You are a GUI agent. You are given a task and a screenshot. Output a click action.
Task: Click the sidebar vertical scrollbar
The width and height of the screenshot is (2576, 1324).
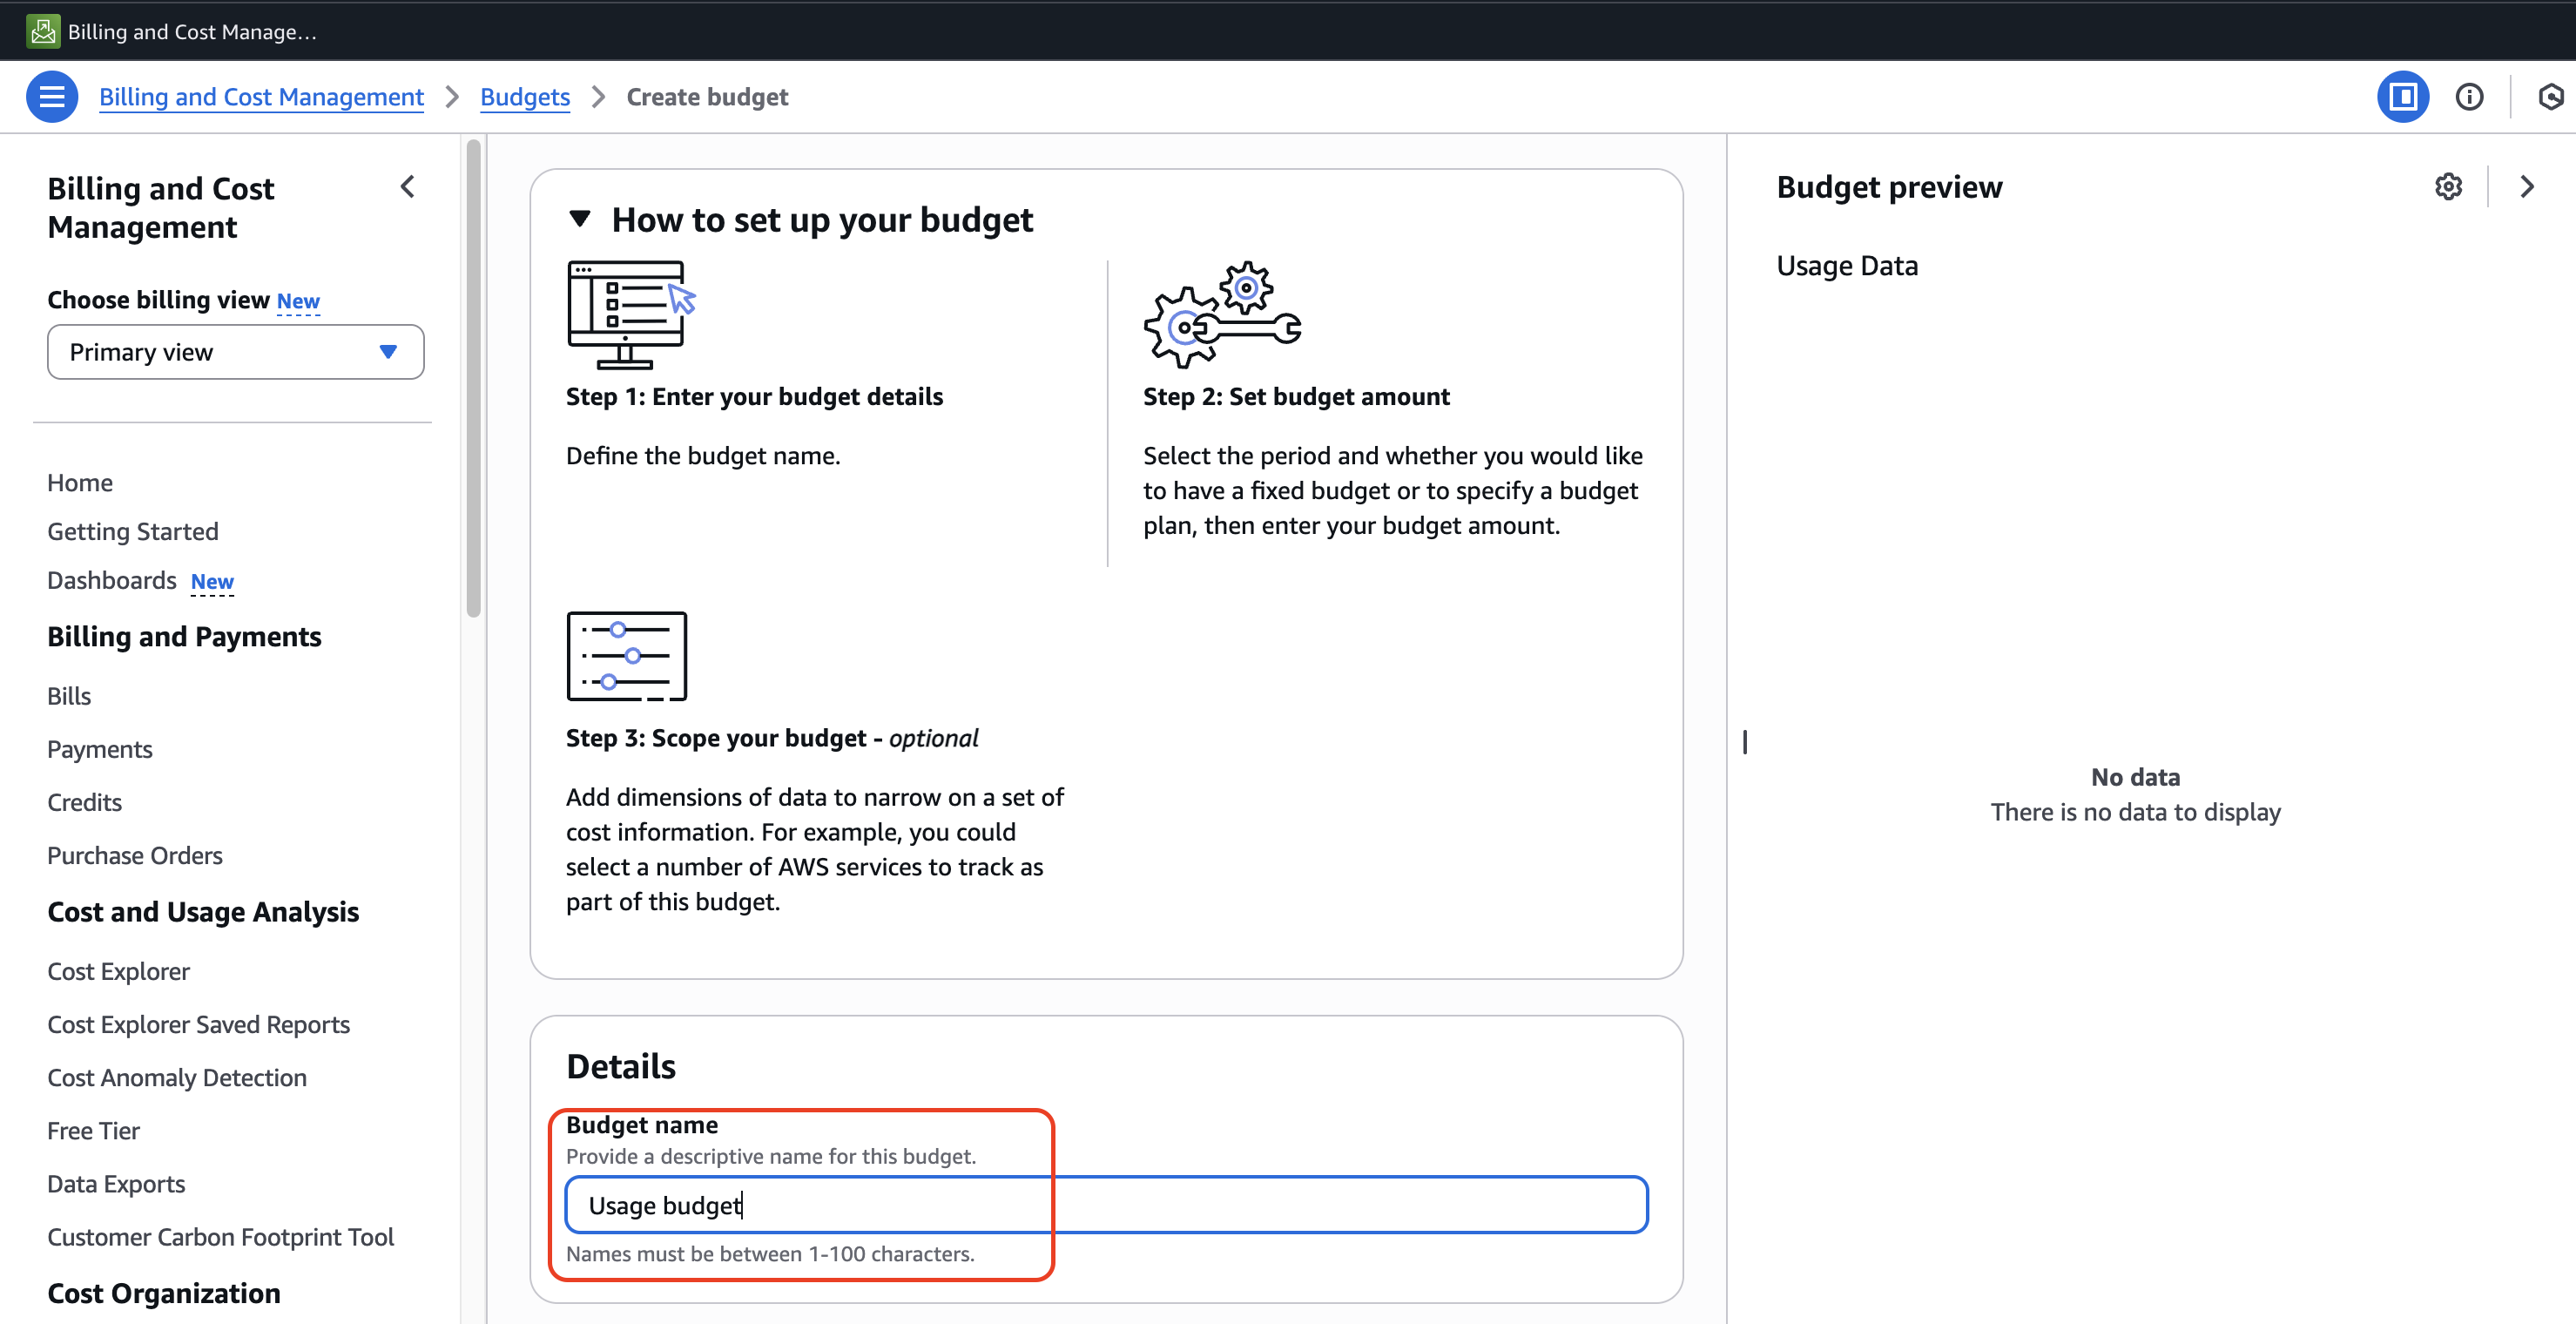pyautogui.click(x=473, y=380)
